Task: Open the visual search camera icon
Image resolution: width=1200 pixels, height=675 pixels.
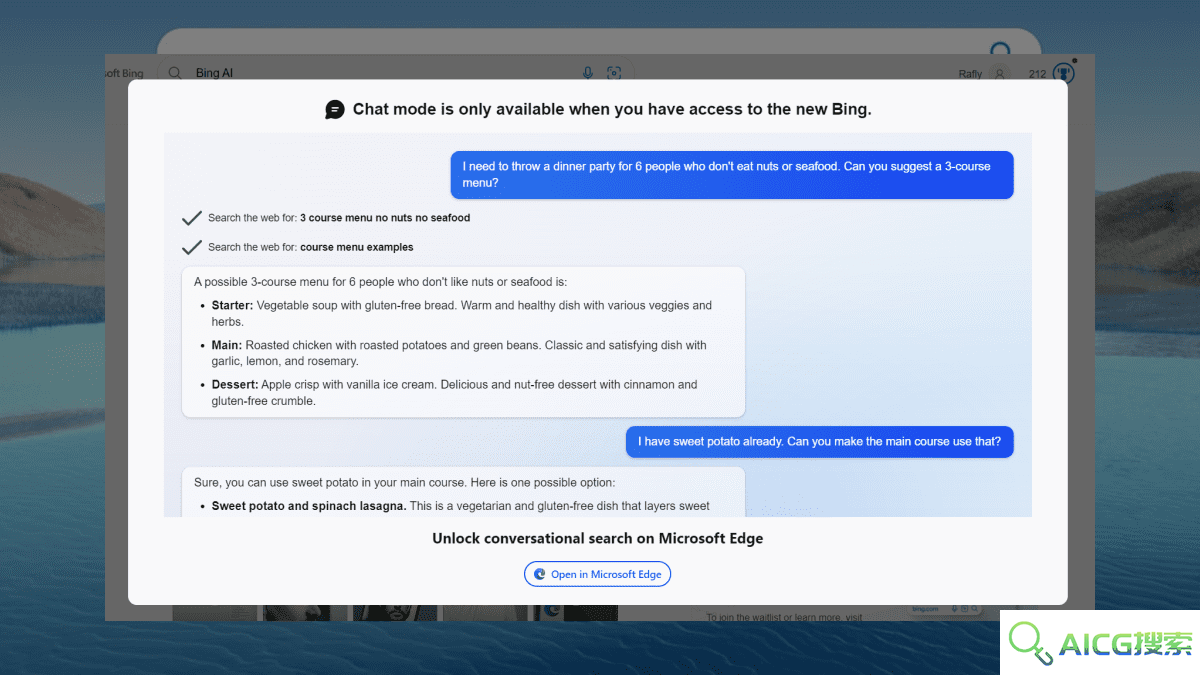Action: pos(614,73)
